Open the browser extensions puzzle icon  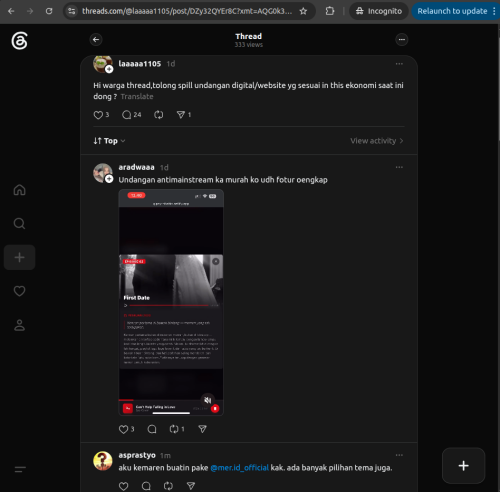(330, 11)
